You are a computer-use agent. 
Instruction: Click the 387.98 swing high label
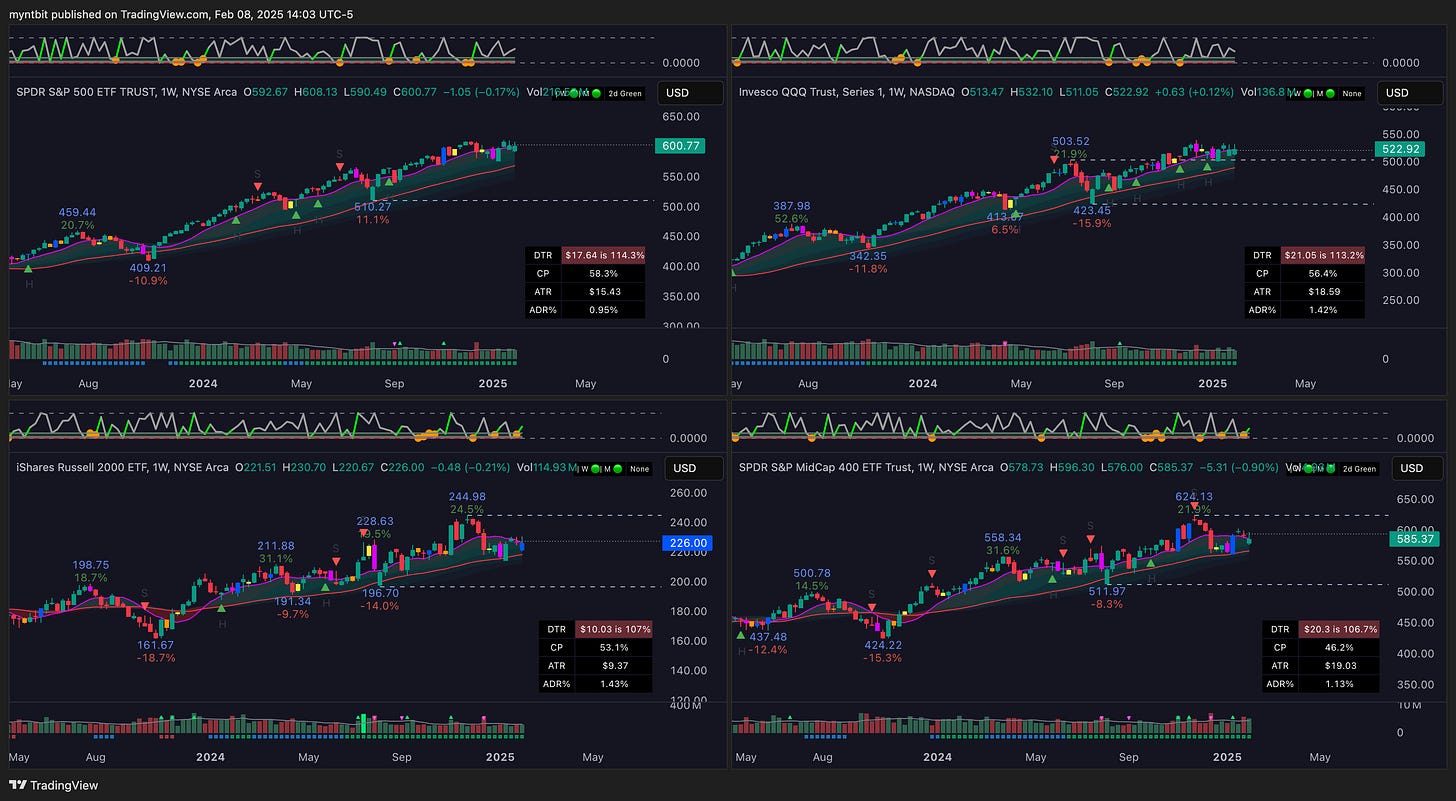(x=791, y=206)
